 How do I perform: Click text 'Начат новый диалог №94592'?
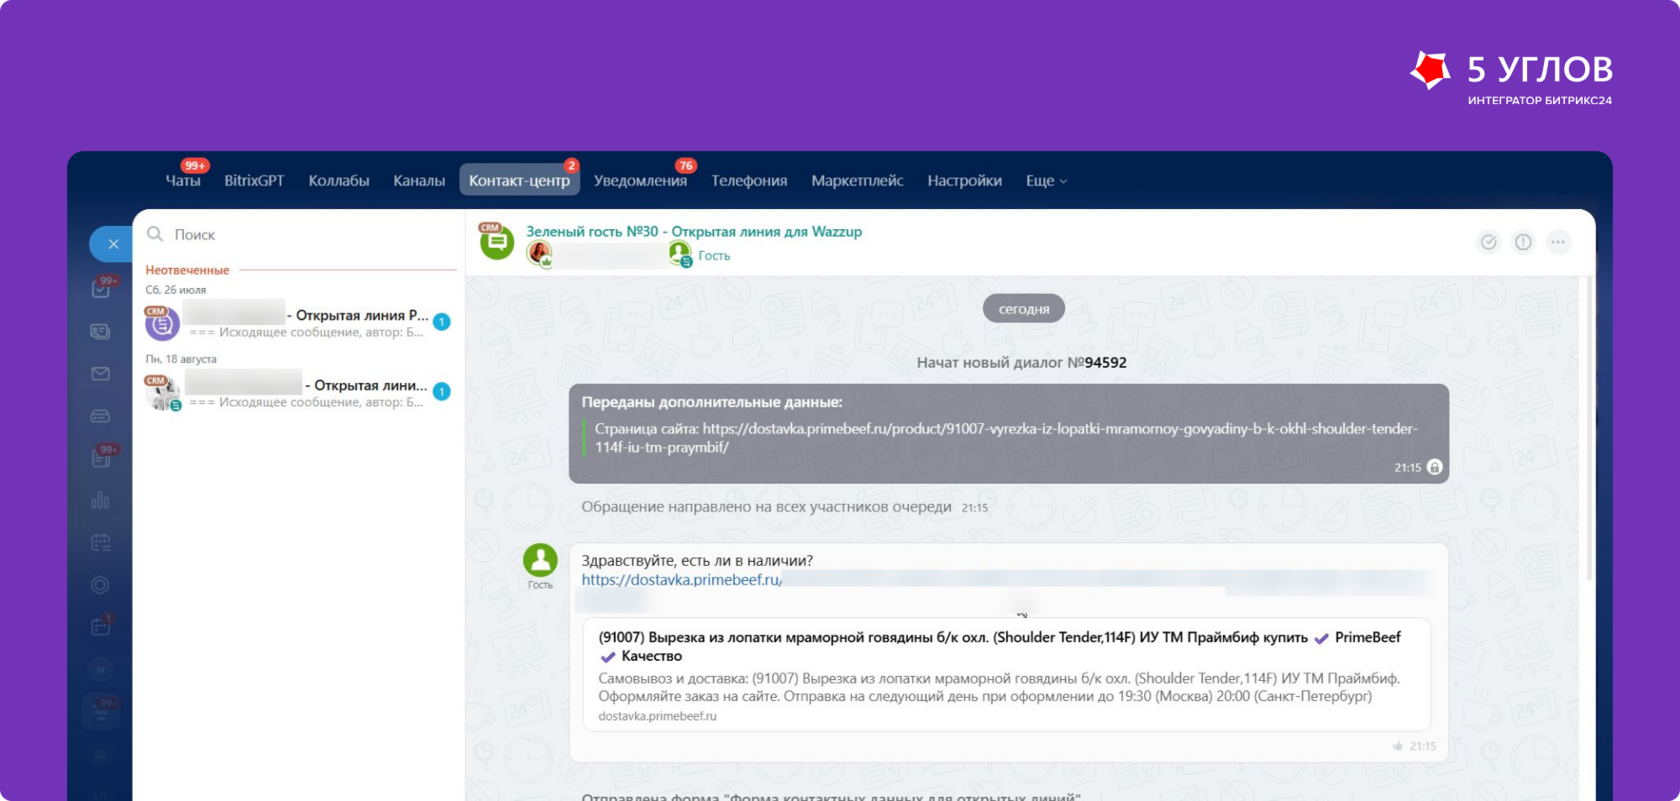coord(1022,363)
